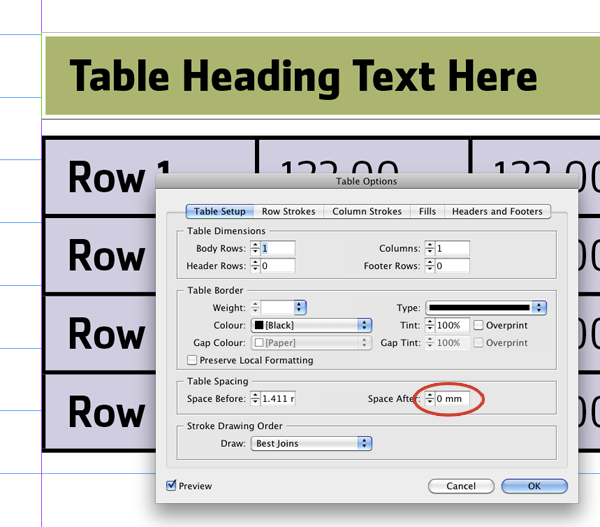The height and width of the screenshot is (527, 600).
Task: Open the Headers and Footers tab
Action: pos(497,211)
